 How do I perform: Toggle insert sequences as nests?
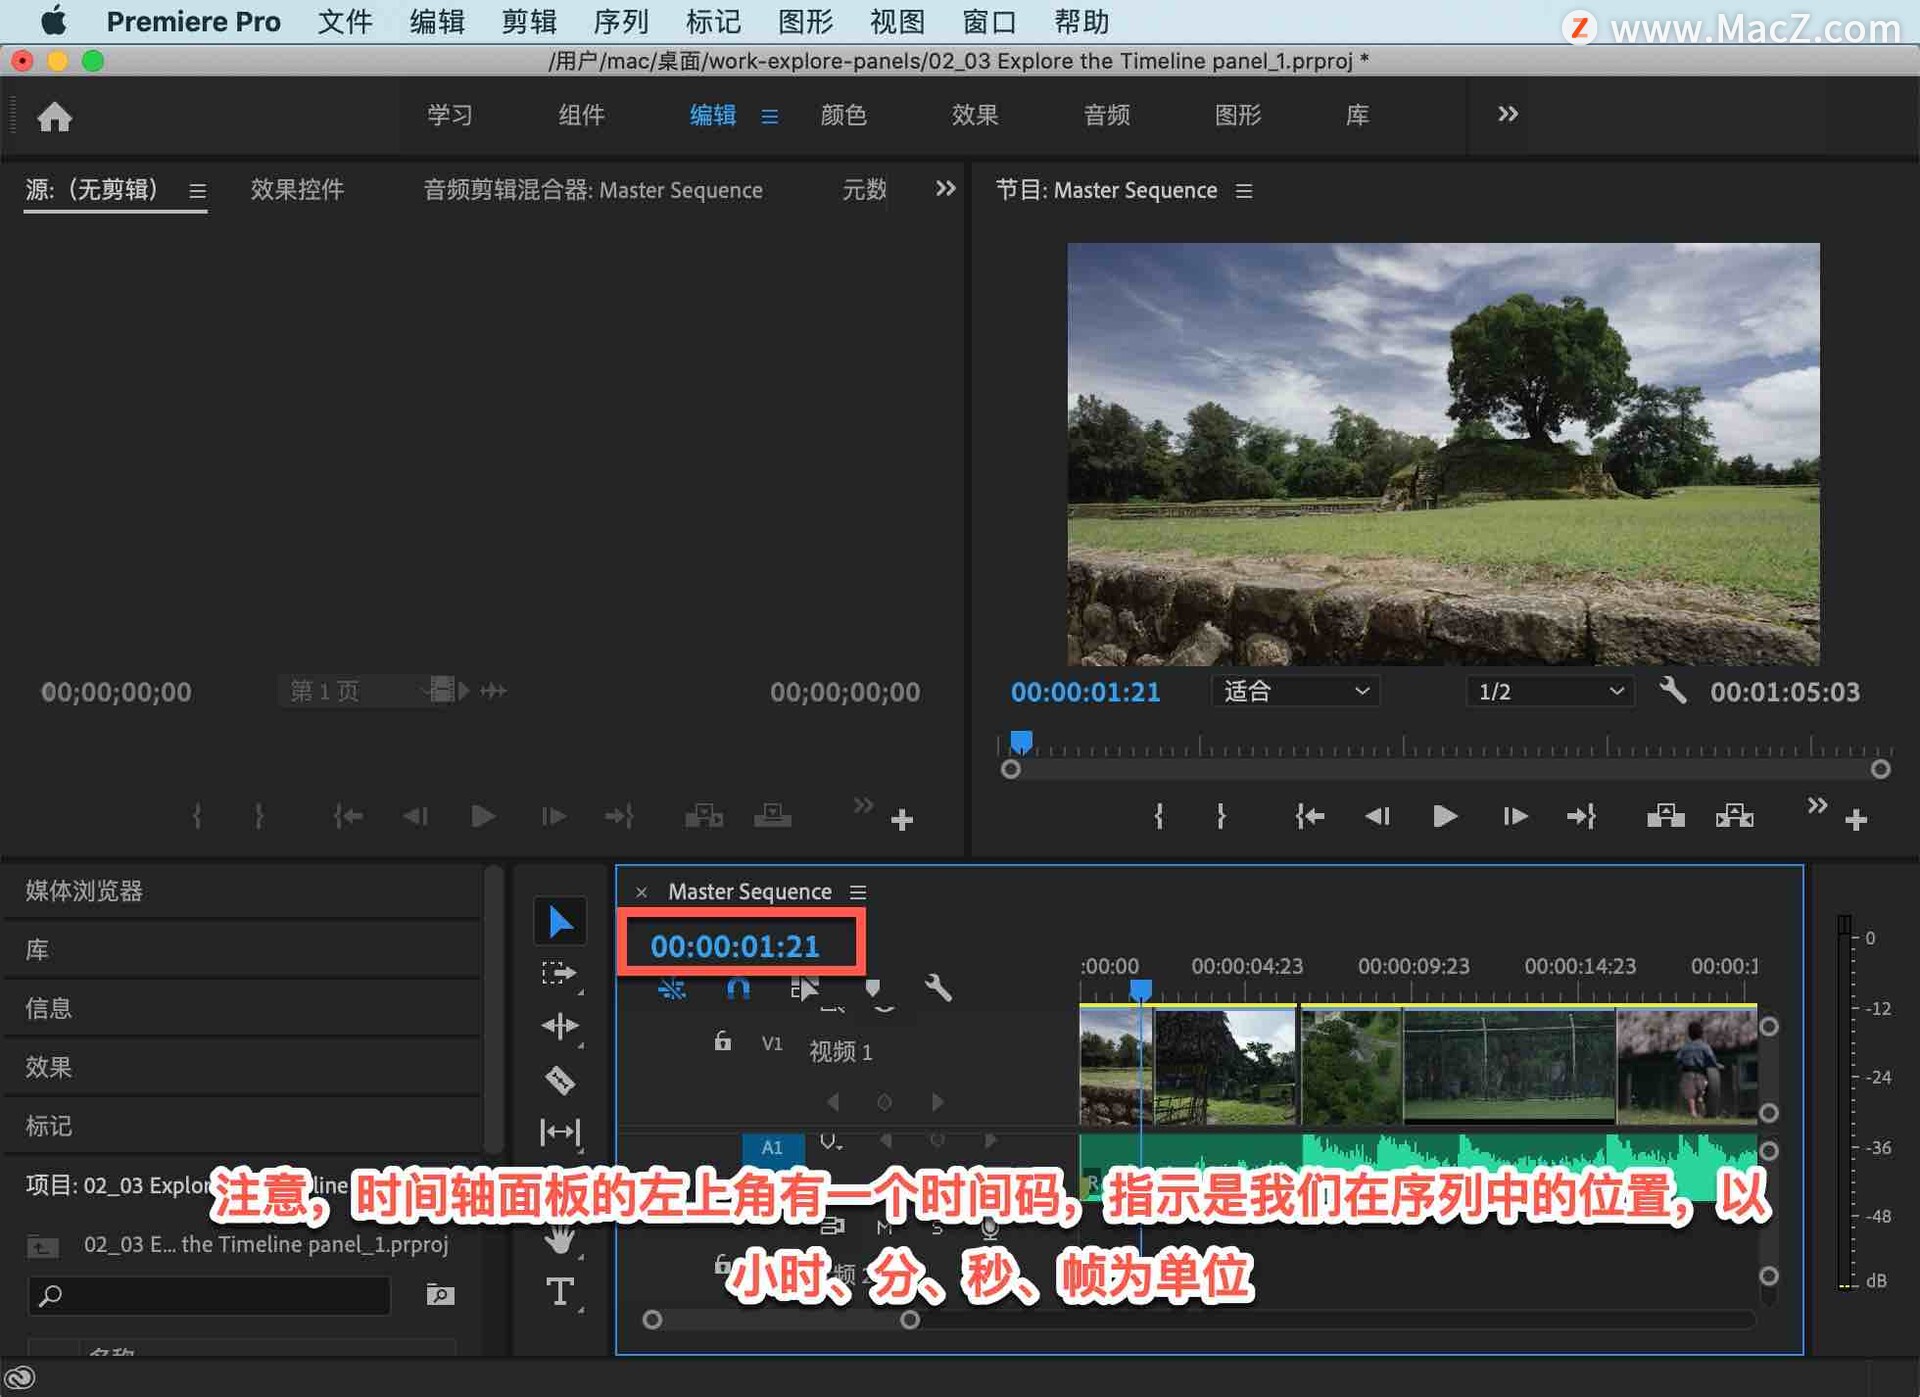(x=672, y=988)
